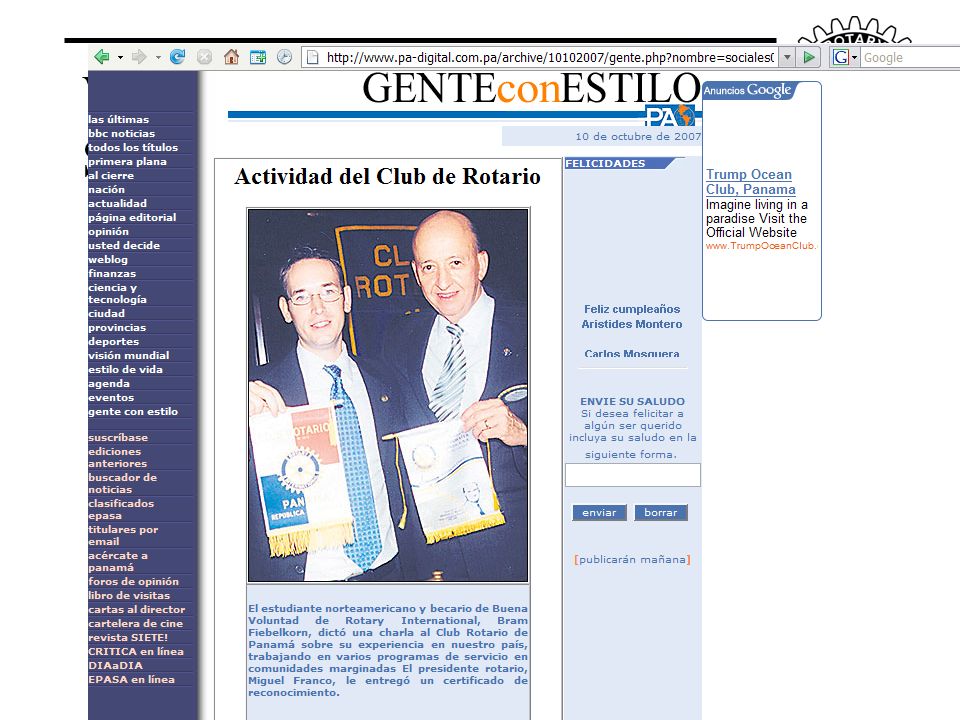Click 'suscríbase' link
The width and height of the screenshot is (960, 720).
click(x=118, y=438)
